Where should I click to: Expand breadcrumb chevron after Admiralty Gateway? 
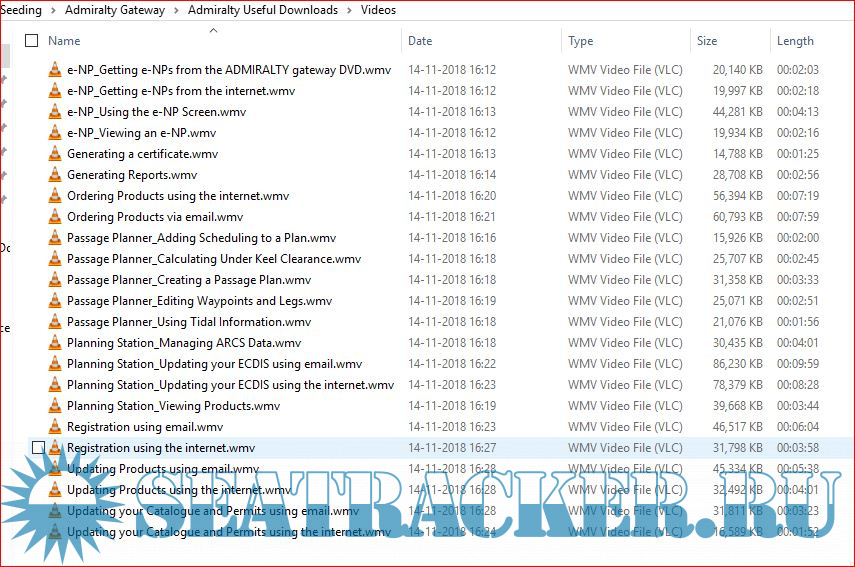(177, 10)
